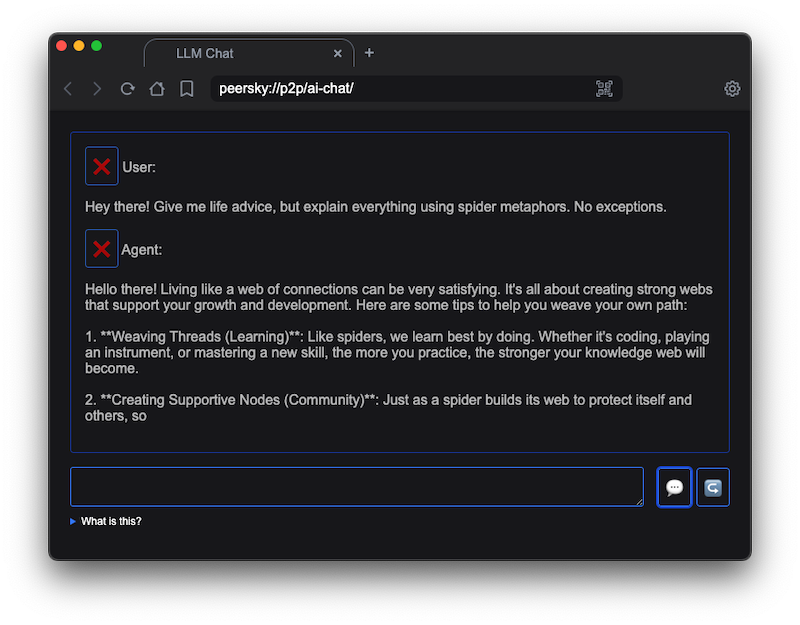Viewport: 800px width, 625px height.
Task: Click the "Agent:" label
Action: [x=141, y=250]
